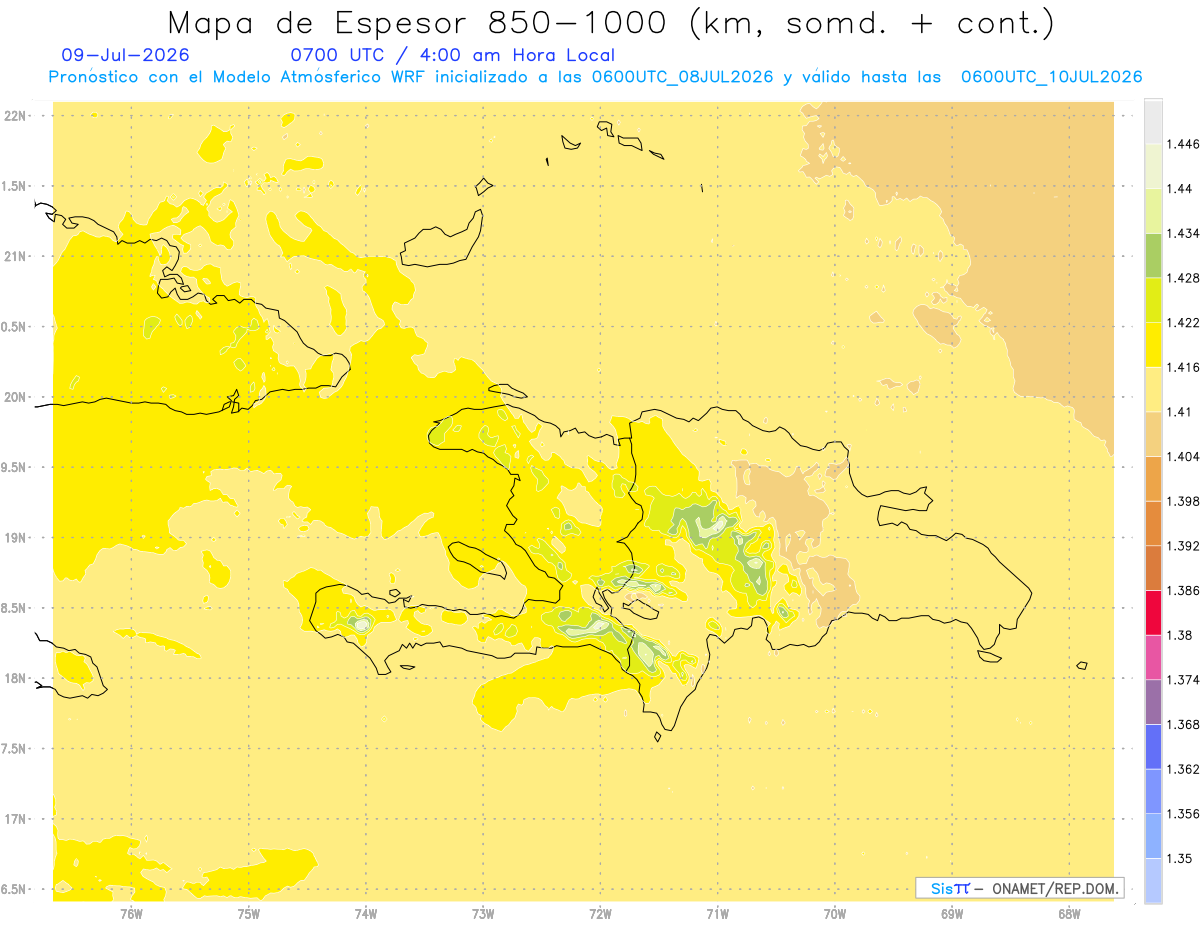The height and width of the screenshot is (927, 1200).
Task: Click the 74W longitude axis label
Action: [366, 913]
